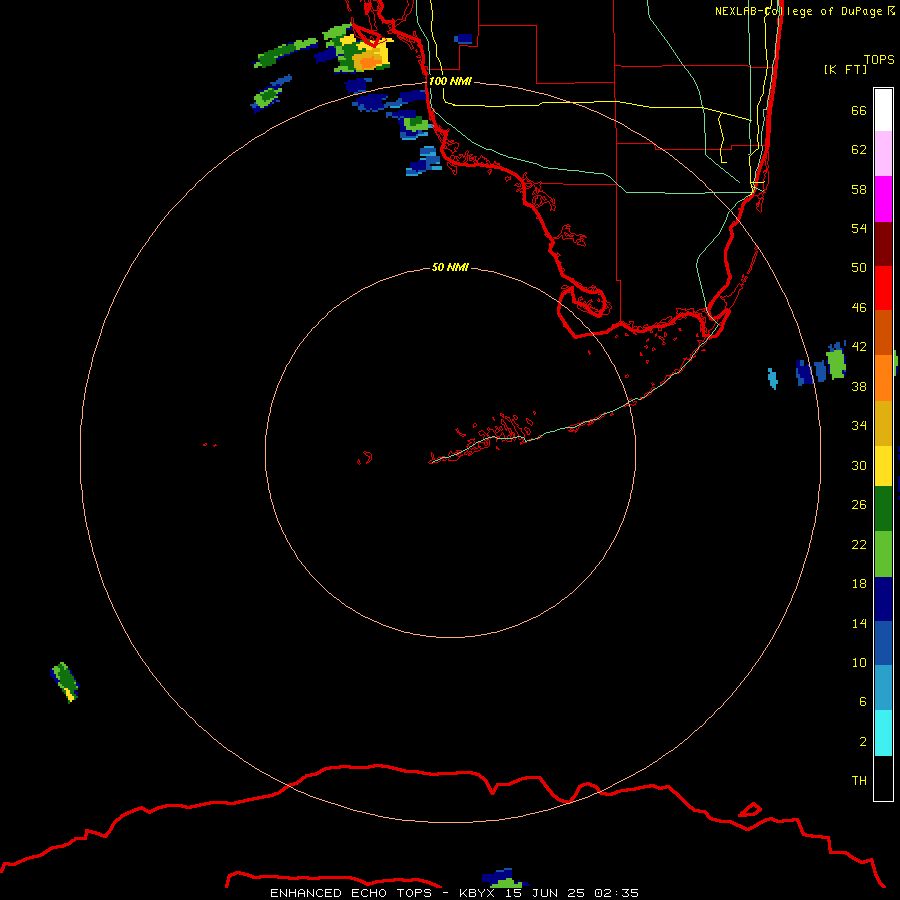Select the light pink 62 kft legend color
This screenshot has height=900, width=900.
coord(883,154)
